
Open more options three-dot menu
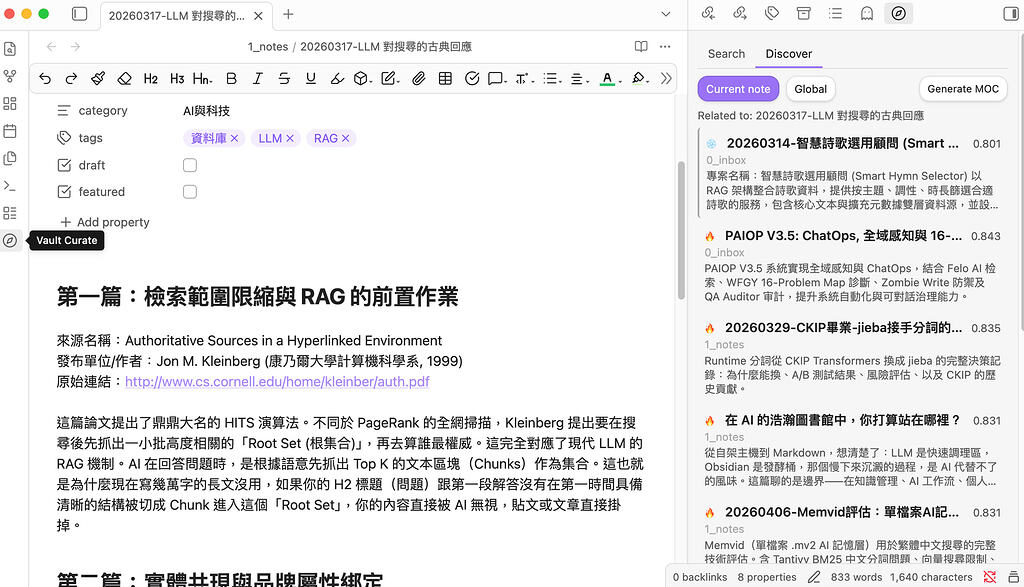tap(665, 46)
